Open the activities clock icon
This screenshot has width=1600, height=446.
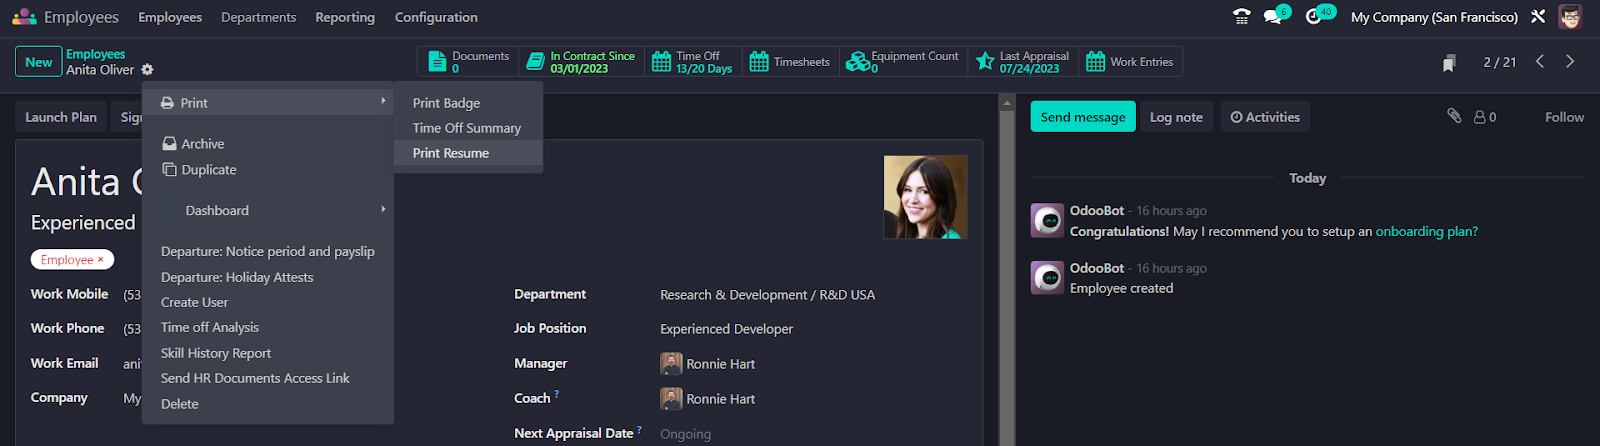pyautogui.click(x=1314, y=17)
